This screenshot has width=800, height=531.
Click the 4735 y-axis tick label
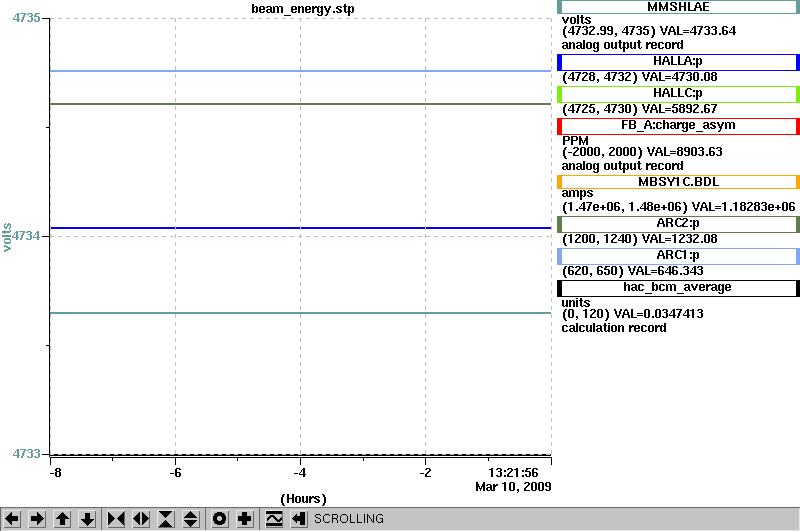[x=27, y=18]
